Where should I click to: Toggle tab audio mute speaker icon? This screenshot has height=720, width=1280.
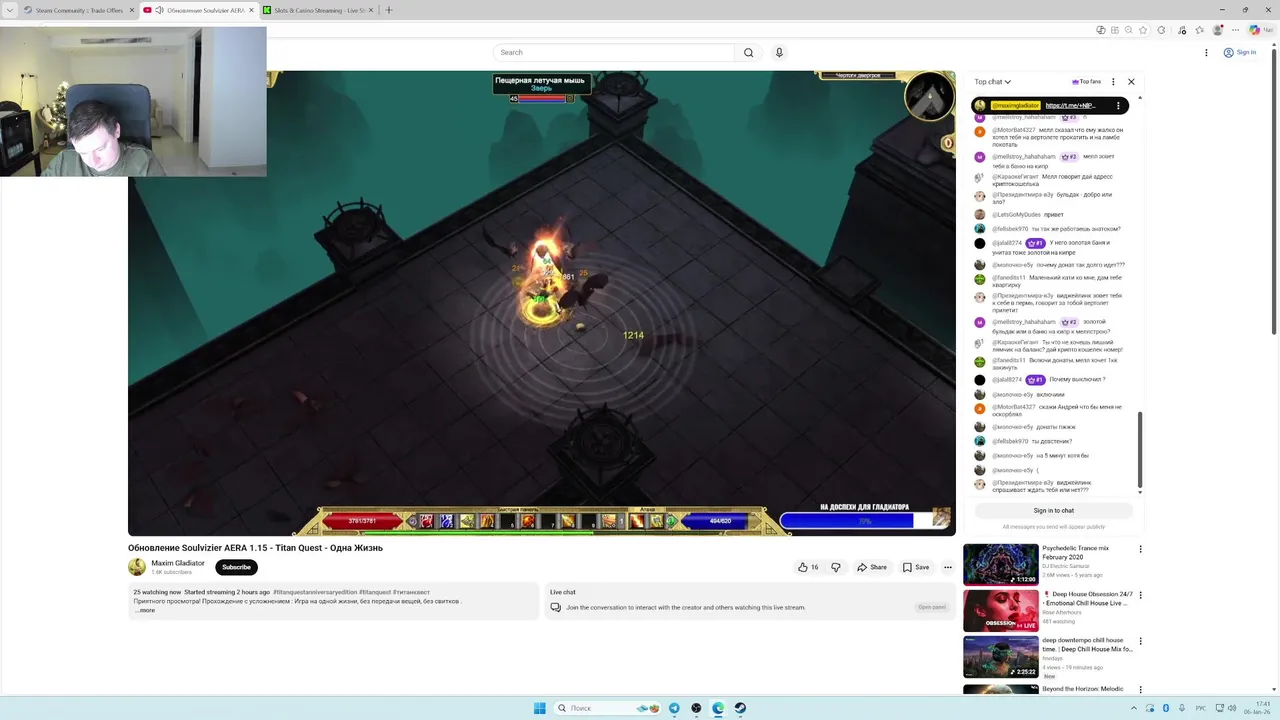click(159, 10)
